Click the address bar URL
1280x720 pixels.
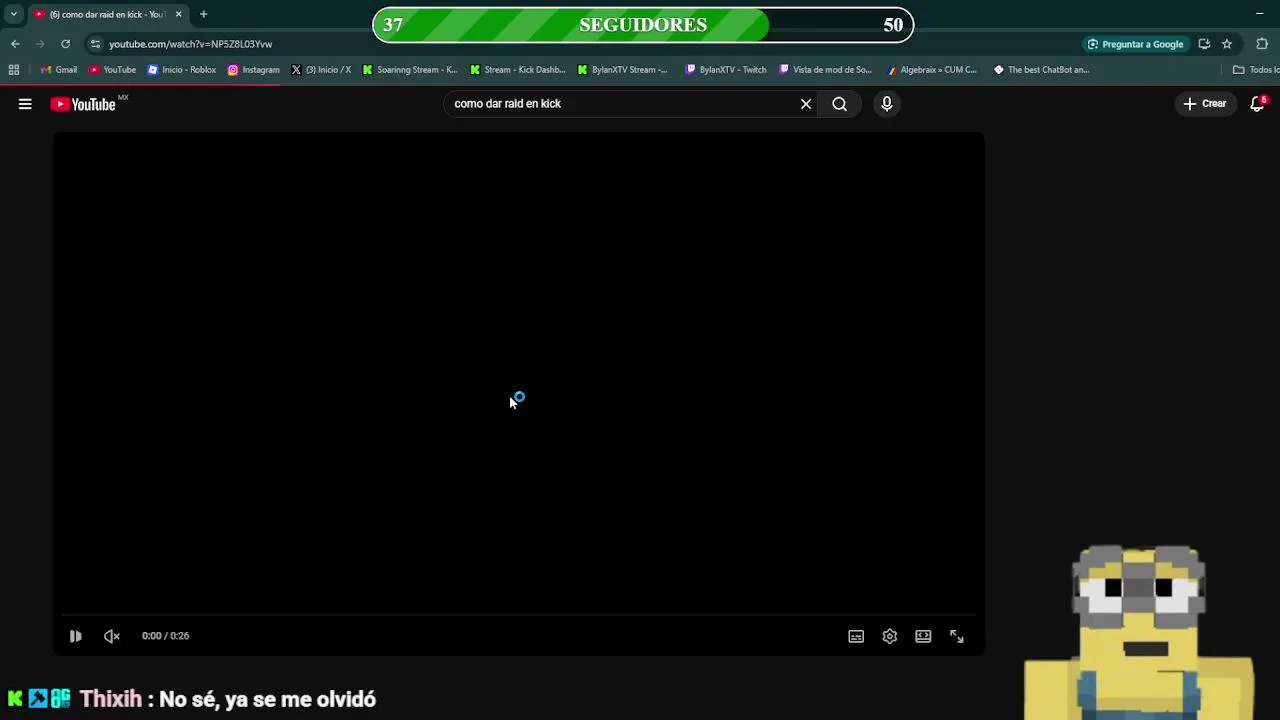[190, 44]
